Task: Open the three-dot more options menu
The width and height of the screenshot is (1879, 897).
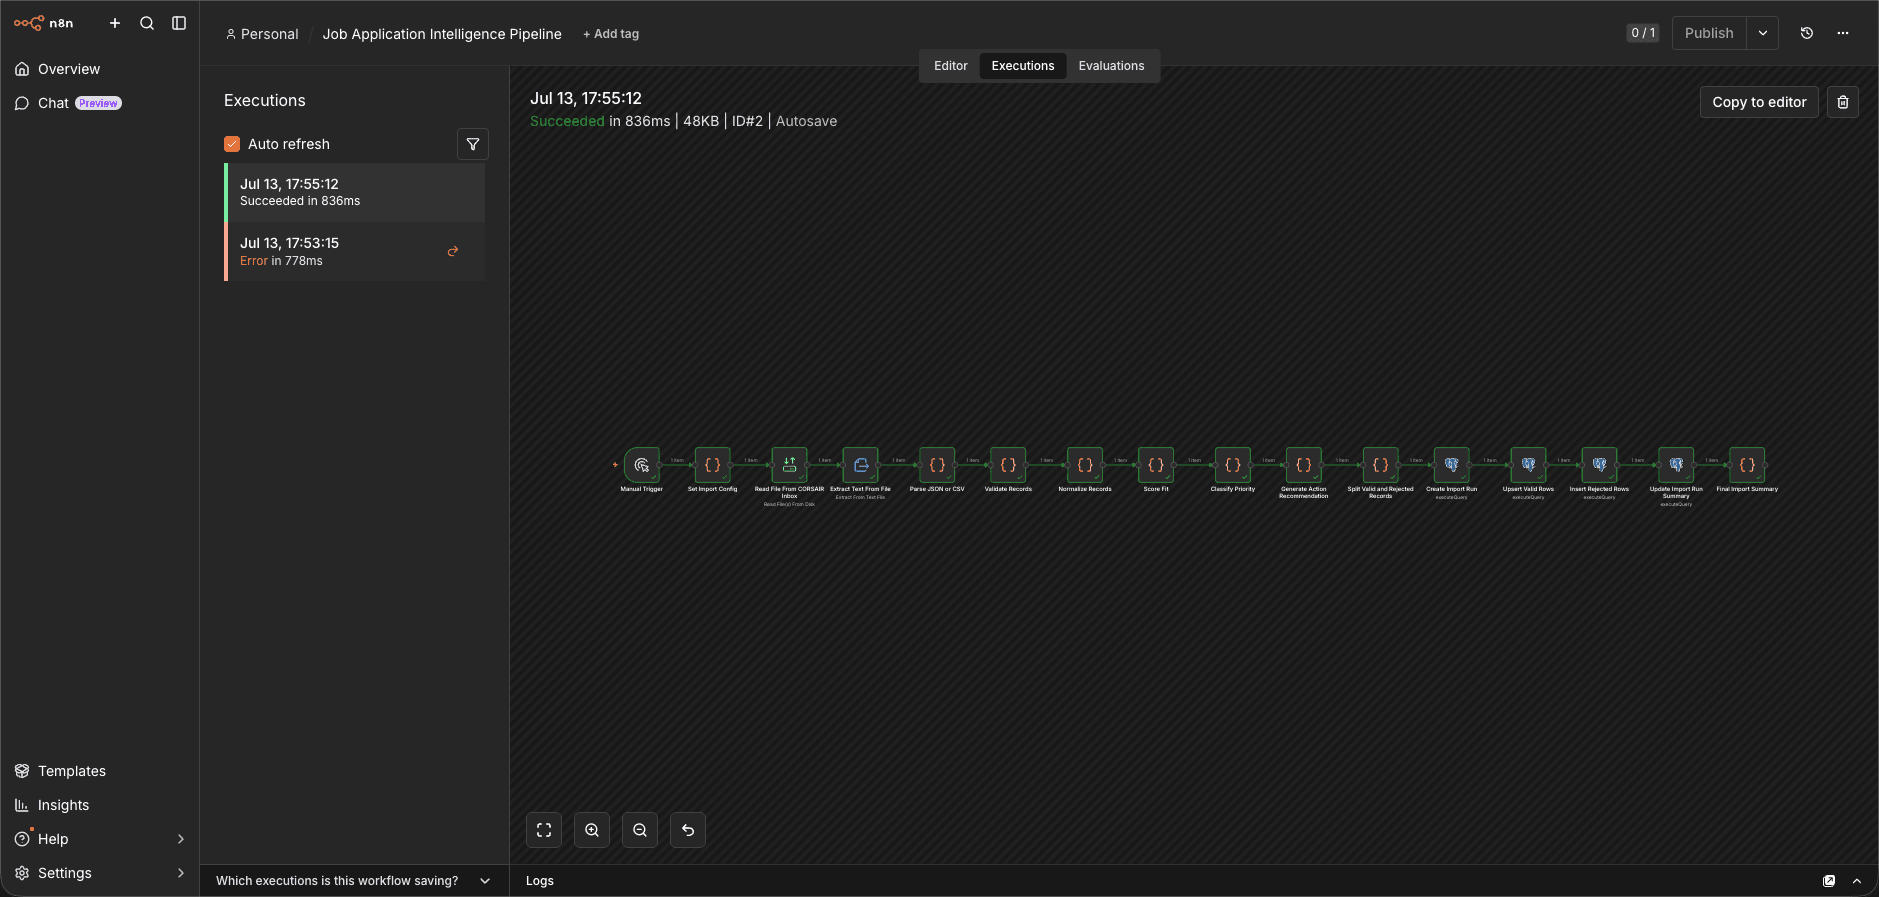Action: [1843, 33]
